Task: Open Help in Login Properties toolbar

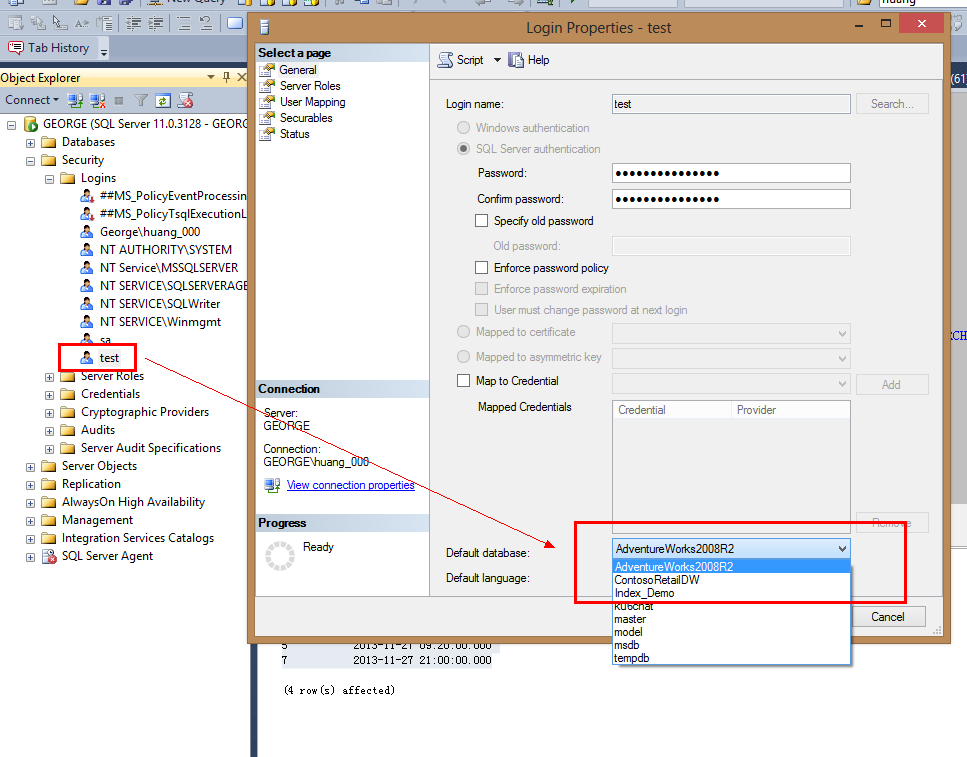Action: [529, 60]
